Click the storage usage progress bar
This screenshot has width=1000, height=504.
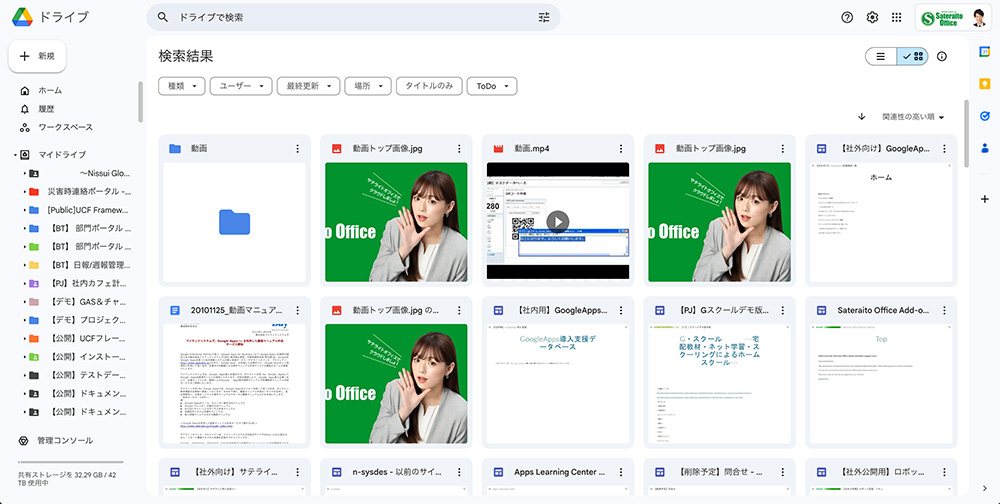(x=70, y=462)
